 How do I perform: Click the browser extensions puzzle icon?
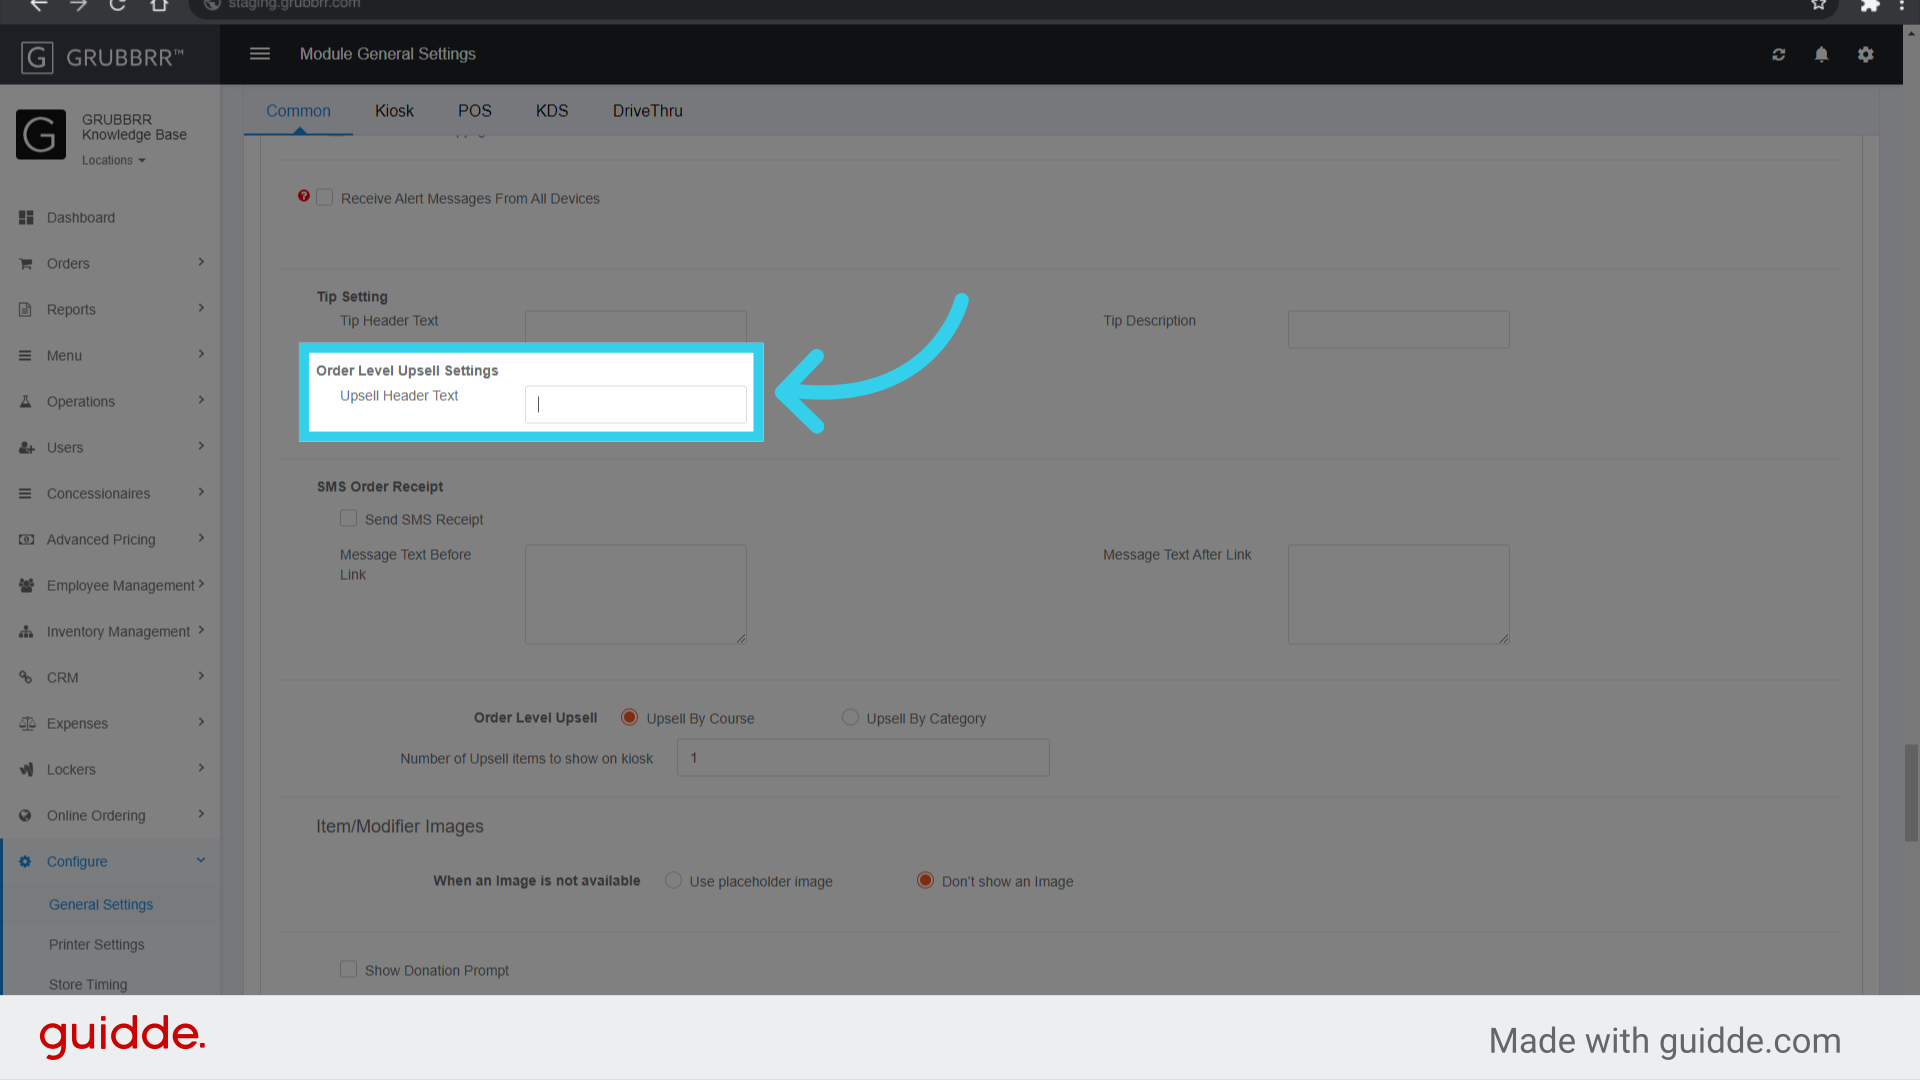(x=1869, y=5)
